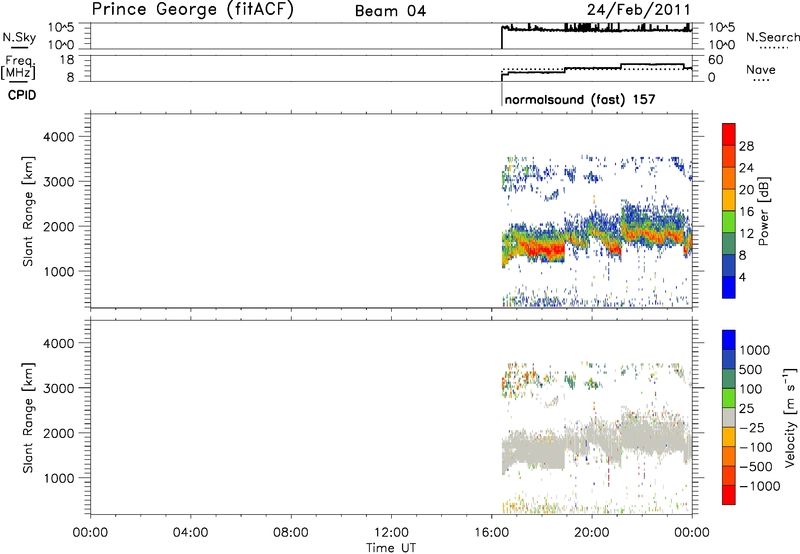Click the gray -25 to 25 velocity swatch
Screen dimensions: 800x554
point(729,417)
